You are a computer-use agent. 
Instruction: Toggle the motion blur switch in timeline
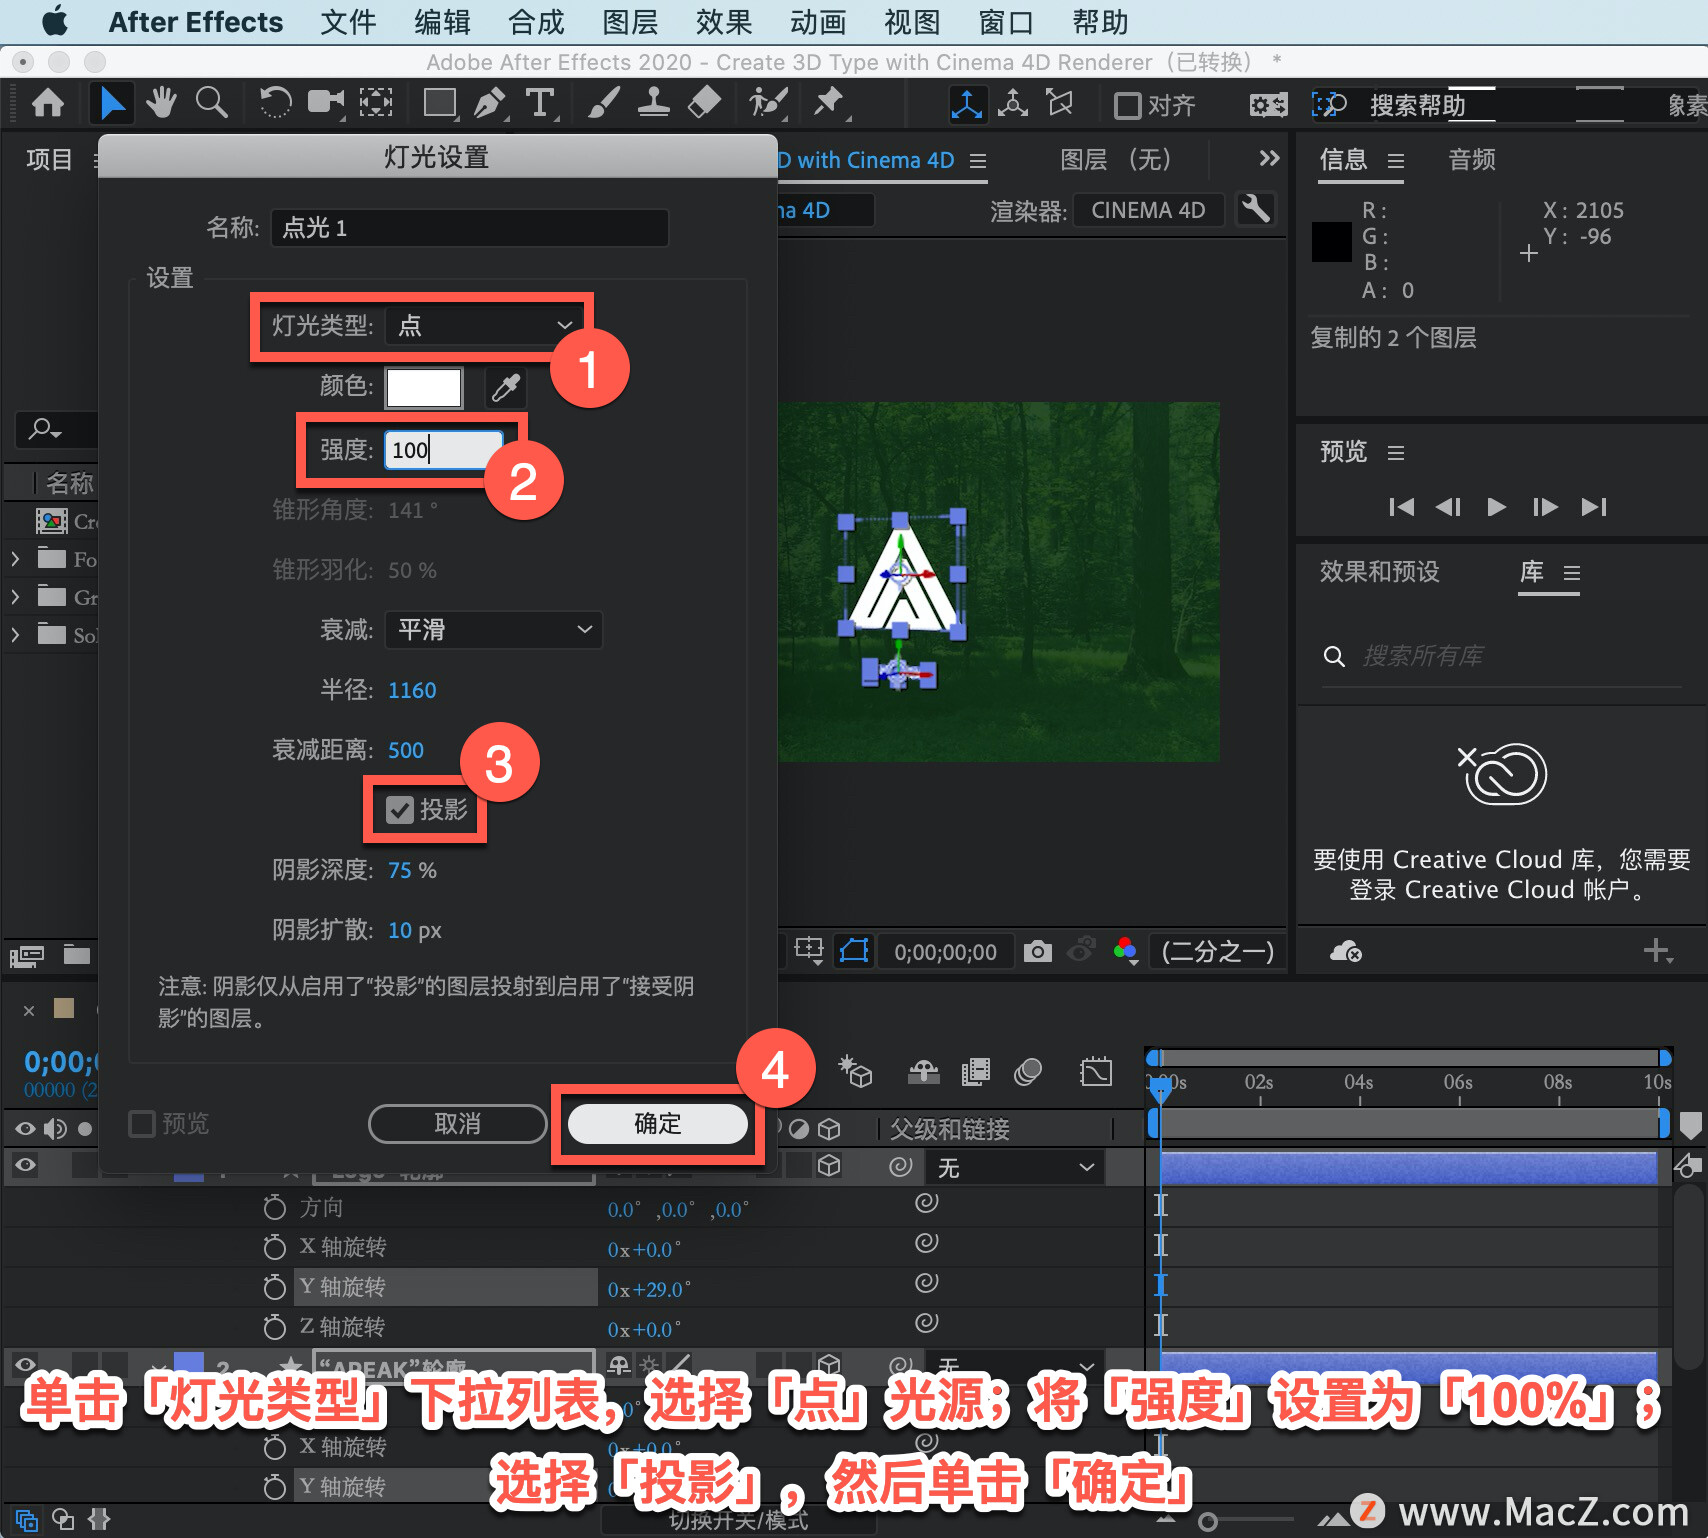click(x=1028, y=1073)
